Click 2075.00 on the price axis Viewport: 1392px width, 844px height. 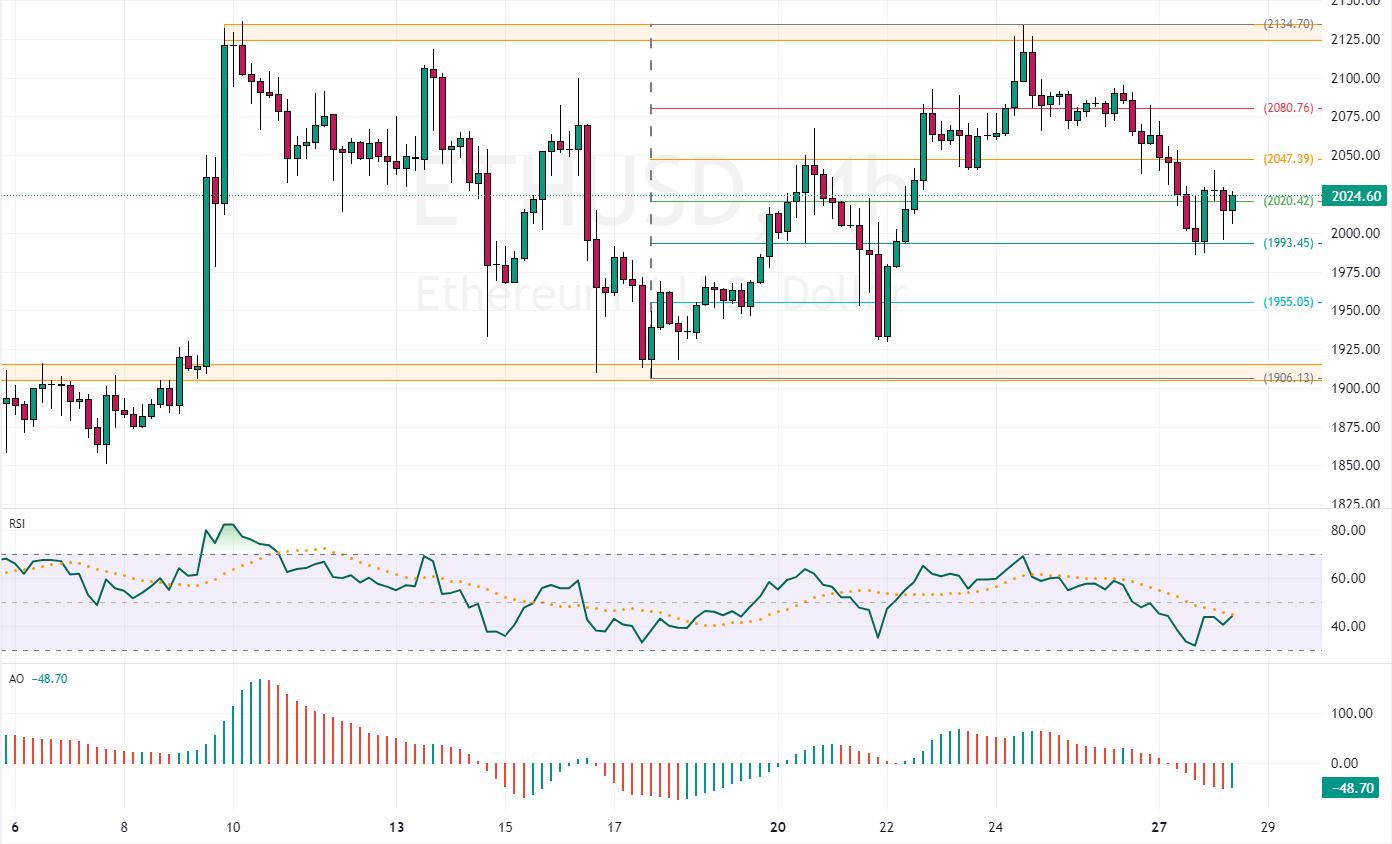tap(1355, 117)
